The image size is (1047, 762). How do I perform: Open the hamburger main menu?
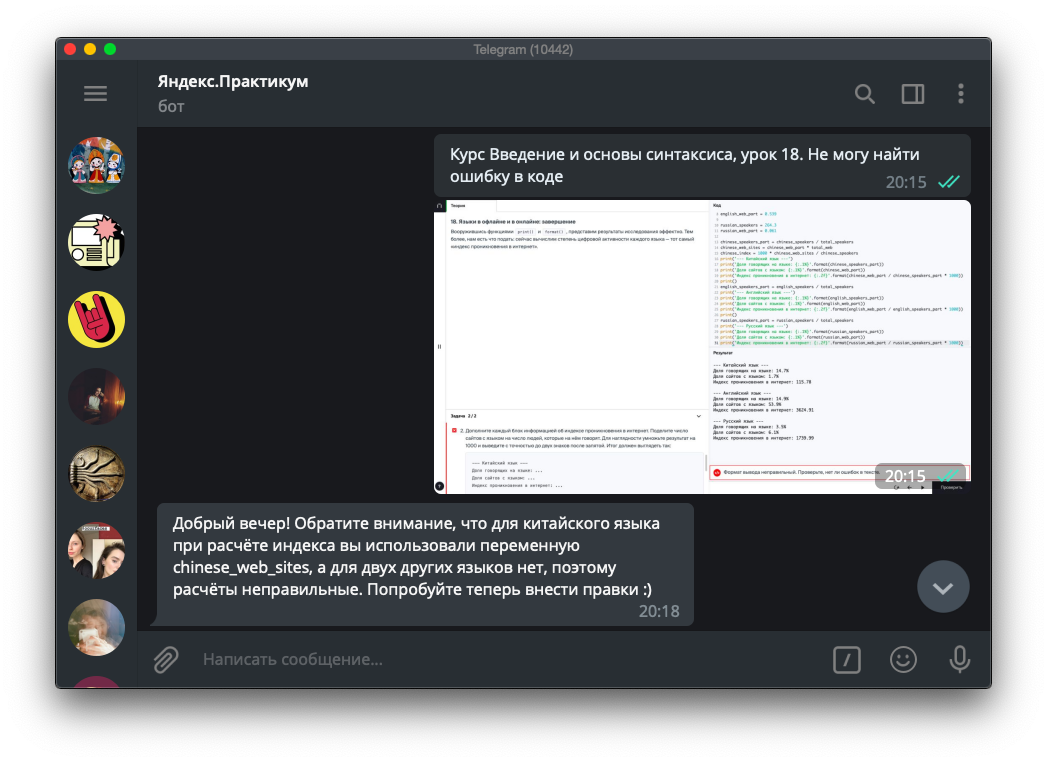[x=95, y=93]
